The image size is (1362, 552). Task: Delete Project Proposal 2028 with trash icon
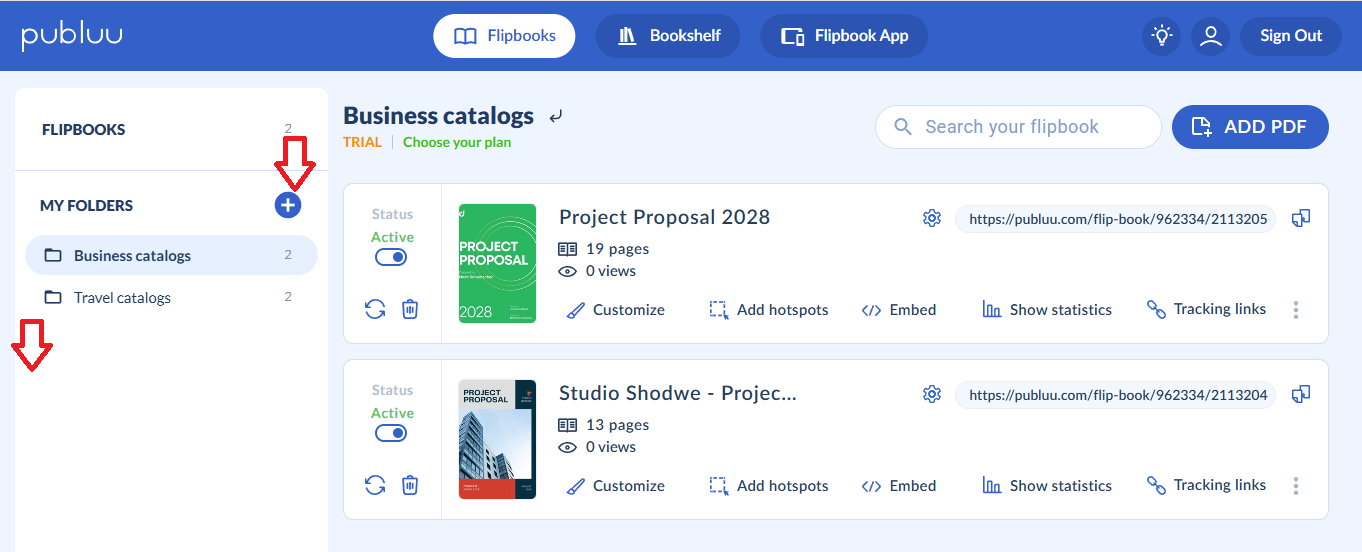point(410,309)
